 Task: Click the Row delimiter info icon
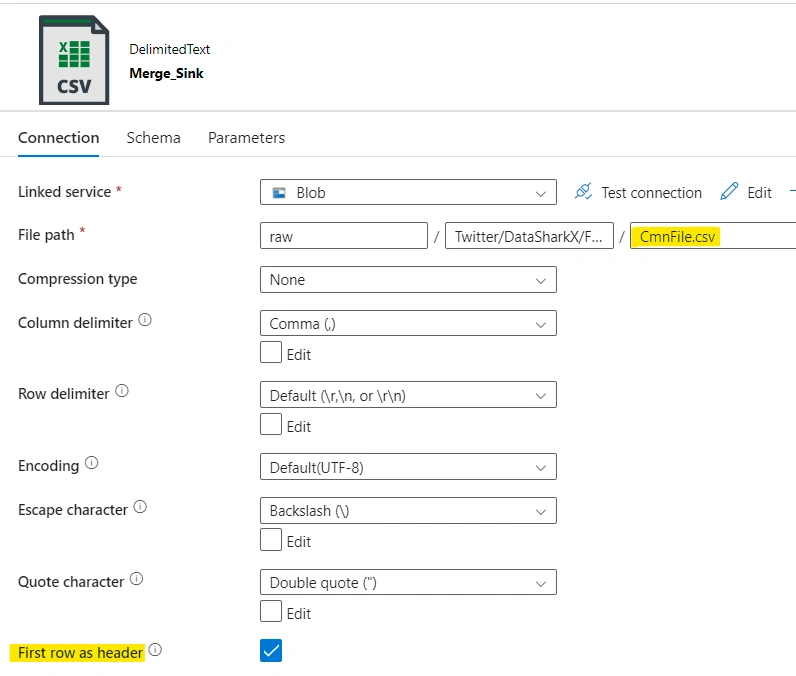(x=122, y=391)
